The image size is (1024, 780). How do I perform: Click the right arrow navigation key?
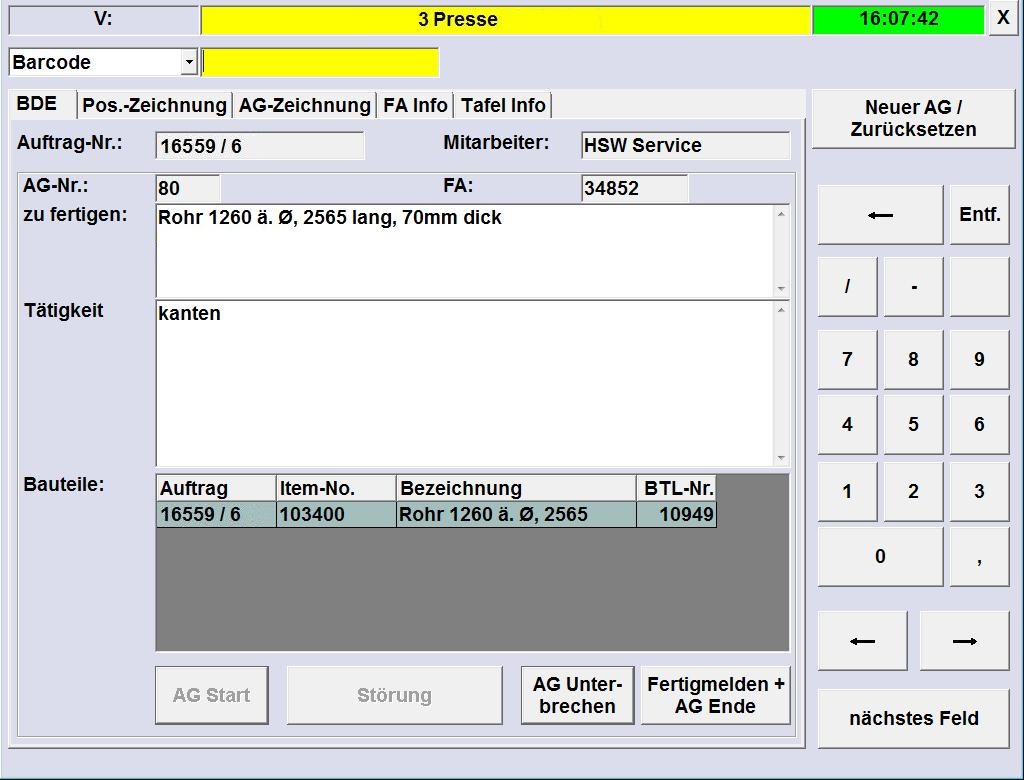point(962,640)
